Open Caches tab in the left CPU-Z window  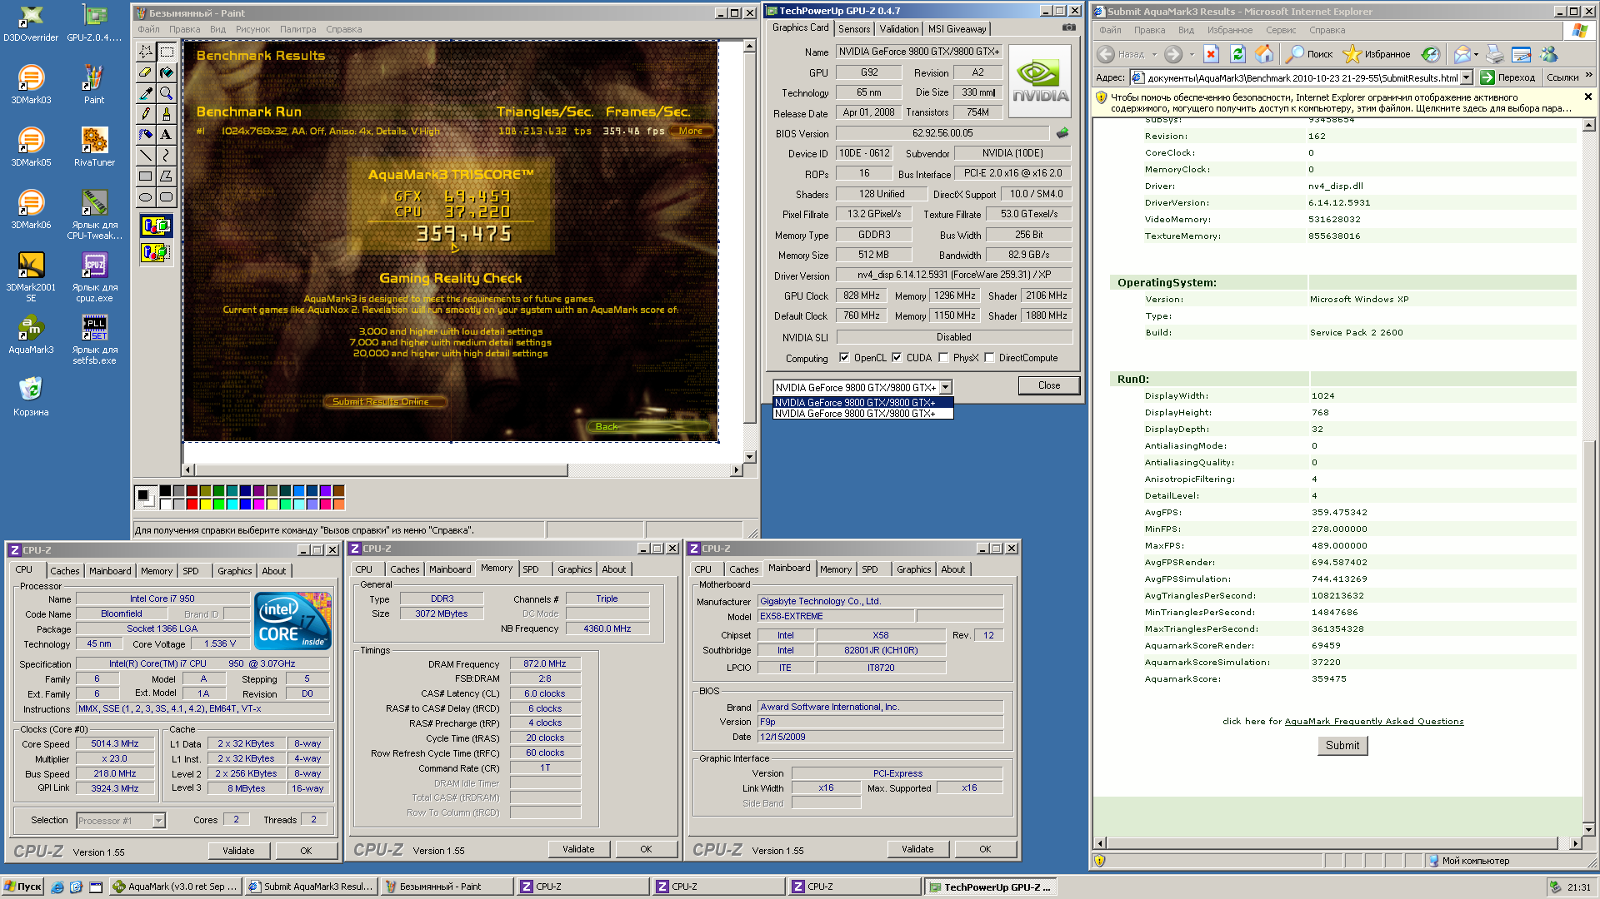(x=65, y=571)
